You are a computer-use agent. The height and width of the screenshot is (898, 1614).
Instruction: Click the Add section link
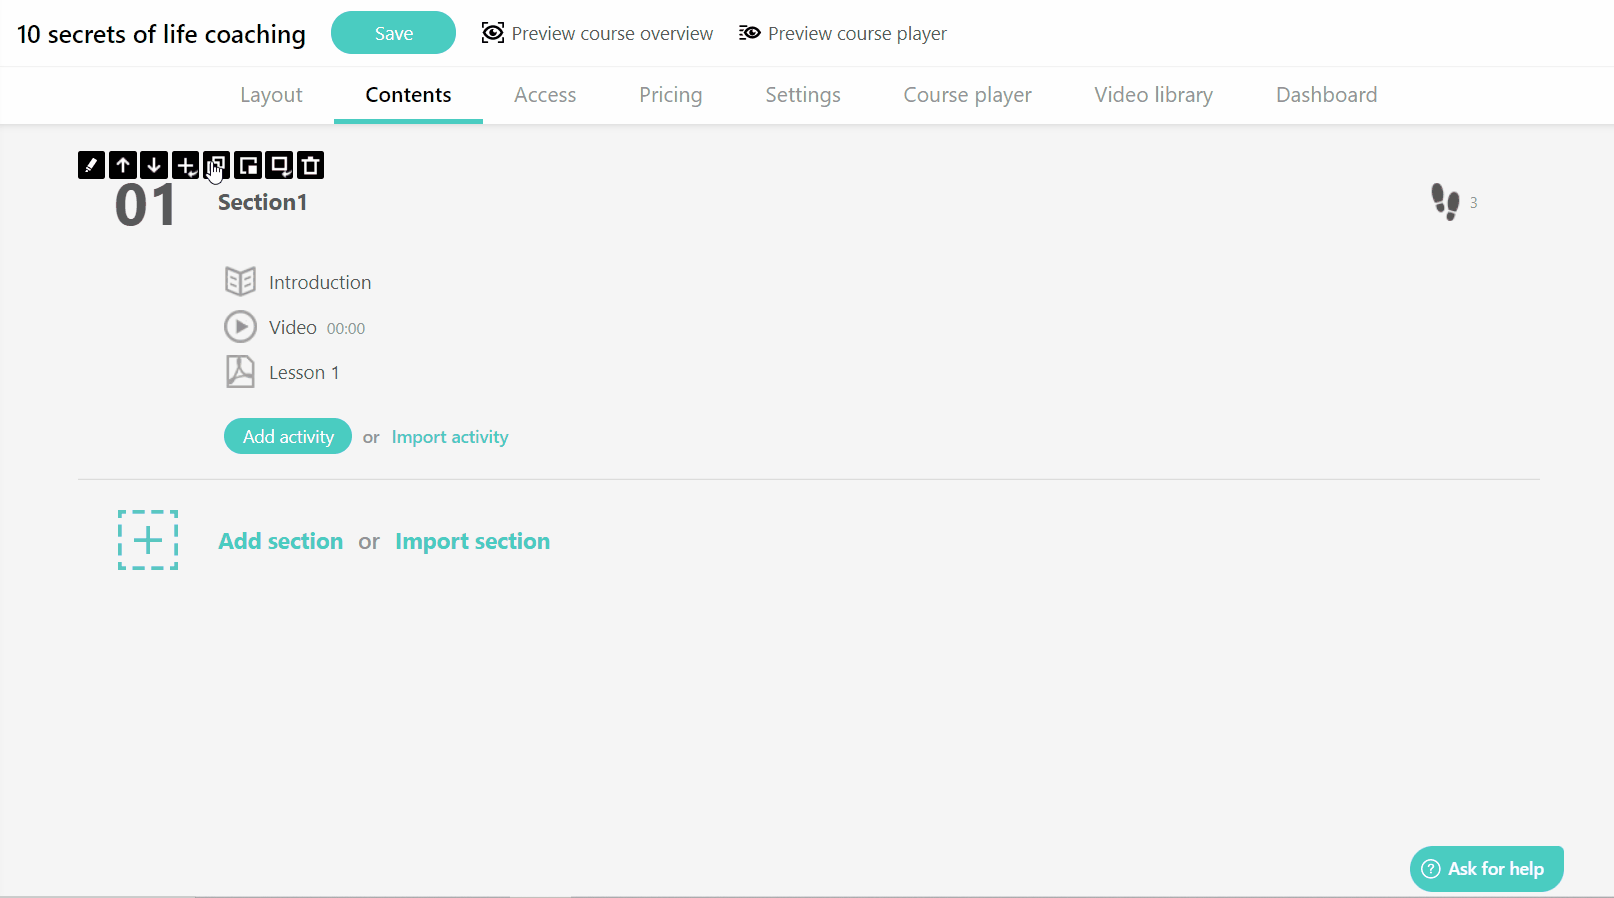(281, 541)
